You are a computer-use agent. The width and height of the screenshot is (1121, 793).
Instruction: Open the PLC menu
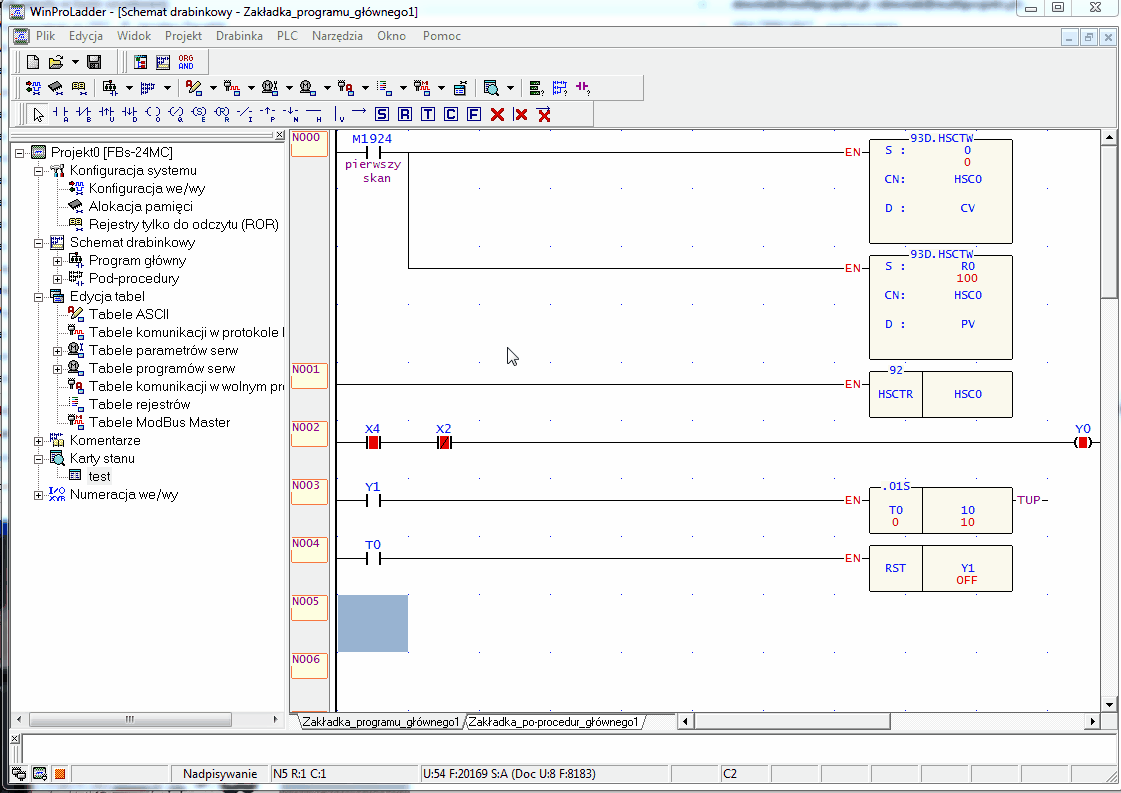click(287, 36)
